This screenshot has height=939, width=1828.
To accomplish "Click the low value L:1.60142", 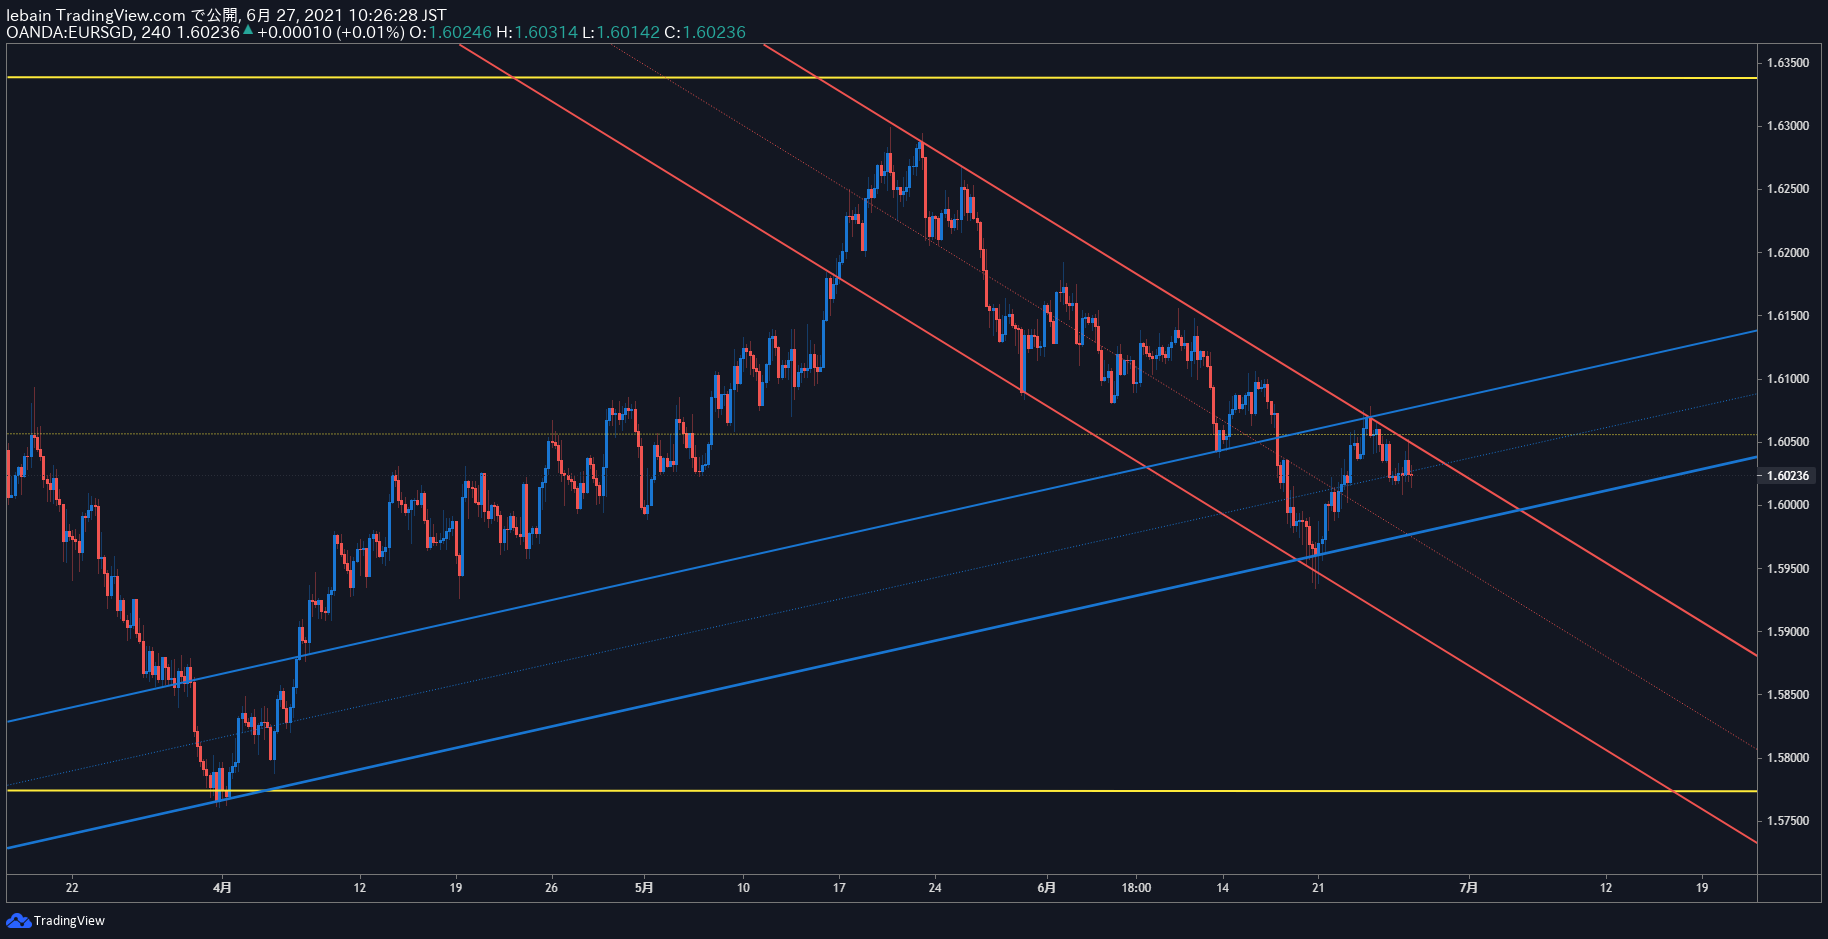I will tap(621, 32).
